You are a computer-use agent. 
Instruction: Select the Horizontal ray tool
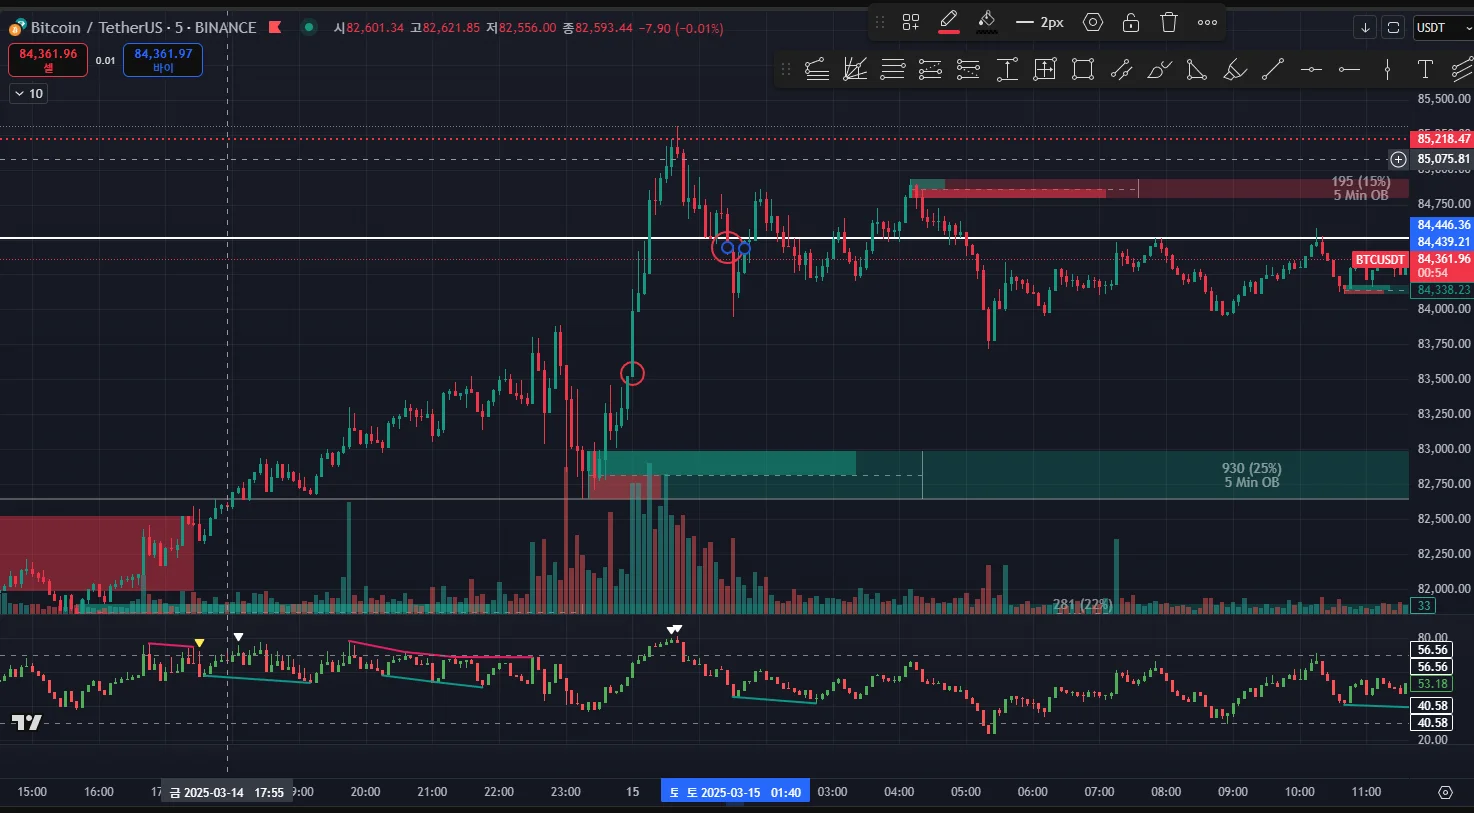point(1349,69)
